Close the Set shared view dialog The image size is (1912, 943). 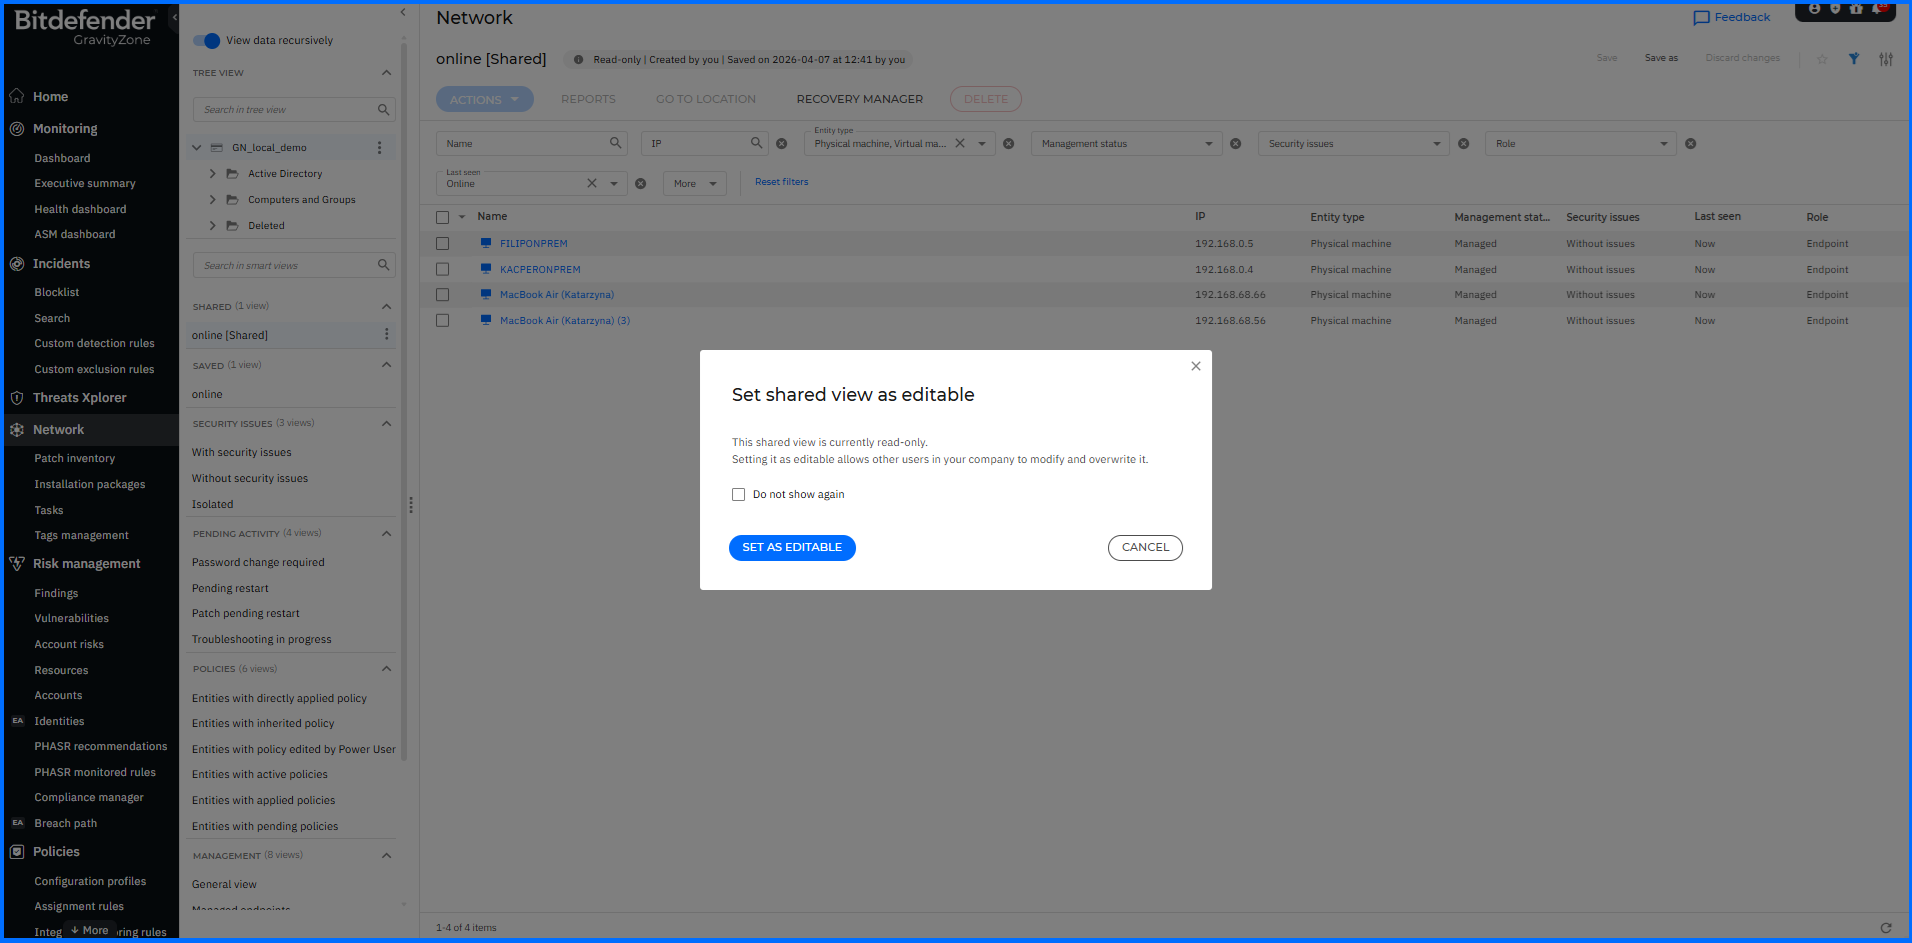point(1195,366)
